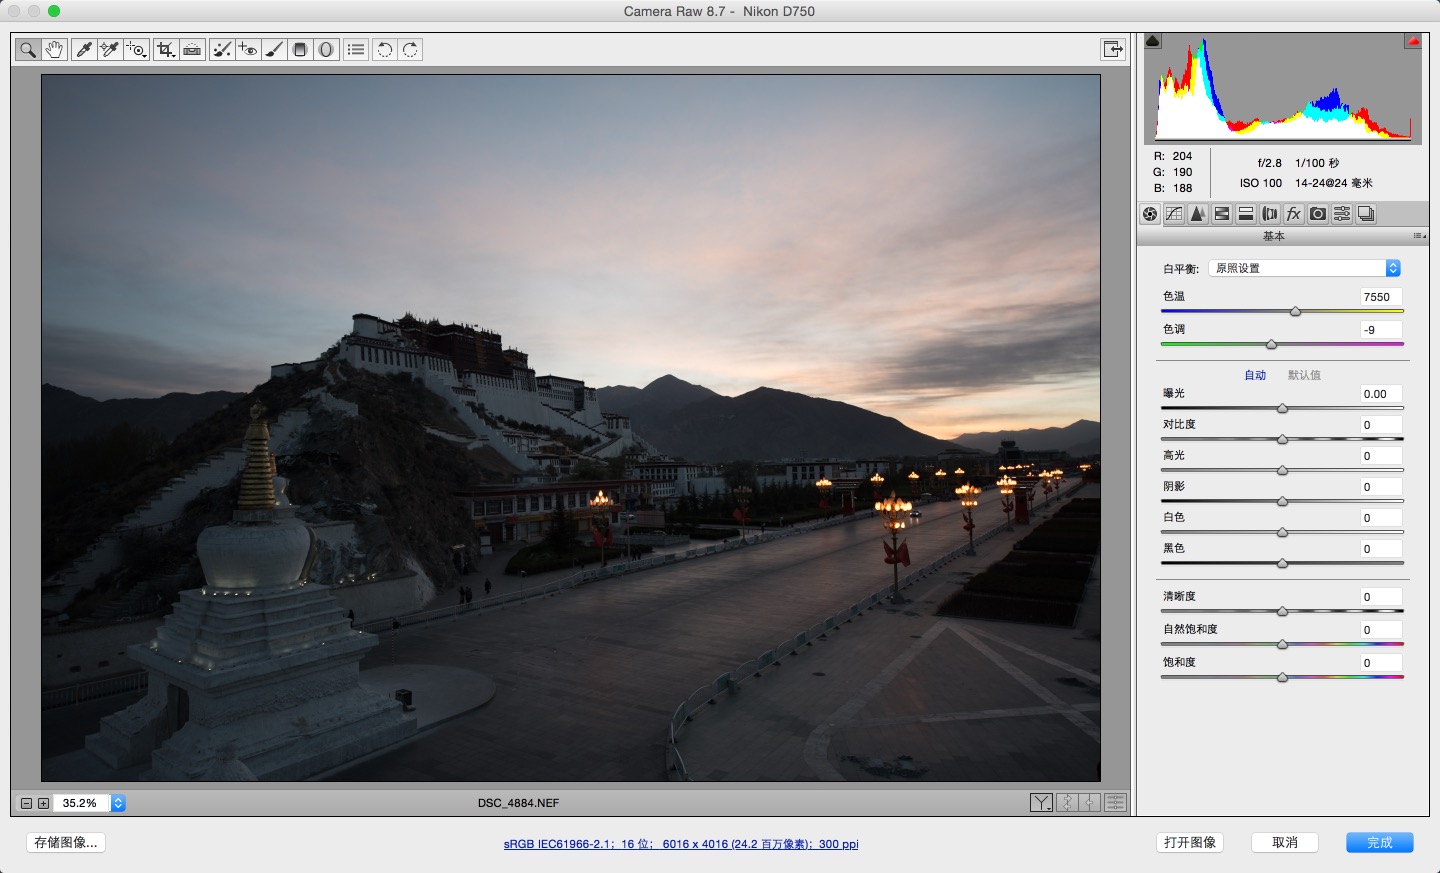The width and height of the screenshot is (1440, 873).
Task: Open the 35.2% zoom level dropdown
Action: tap(118, 803)
